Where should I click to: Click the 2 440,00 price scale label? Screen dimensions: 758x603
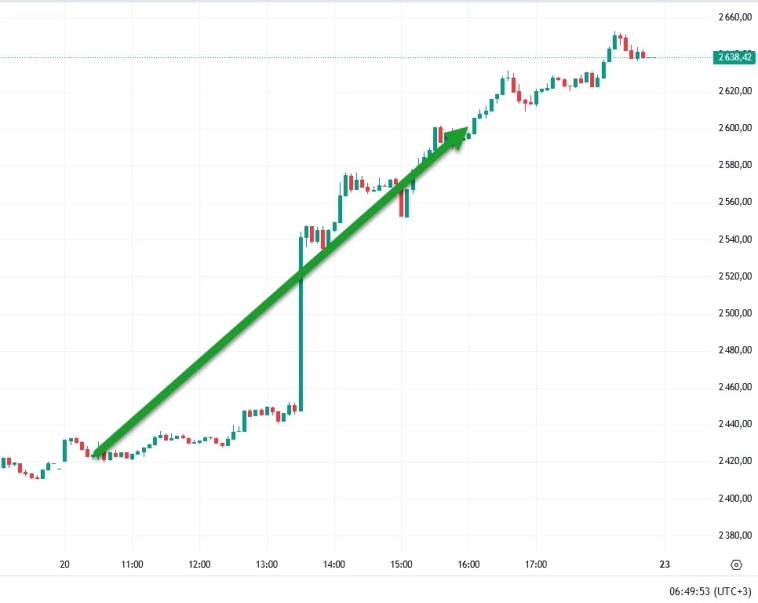pos(735,424)
